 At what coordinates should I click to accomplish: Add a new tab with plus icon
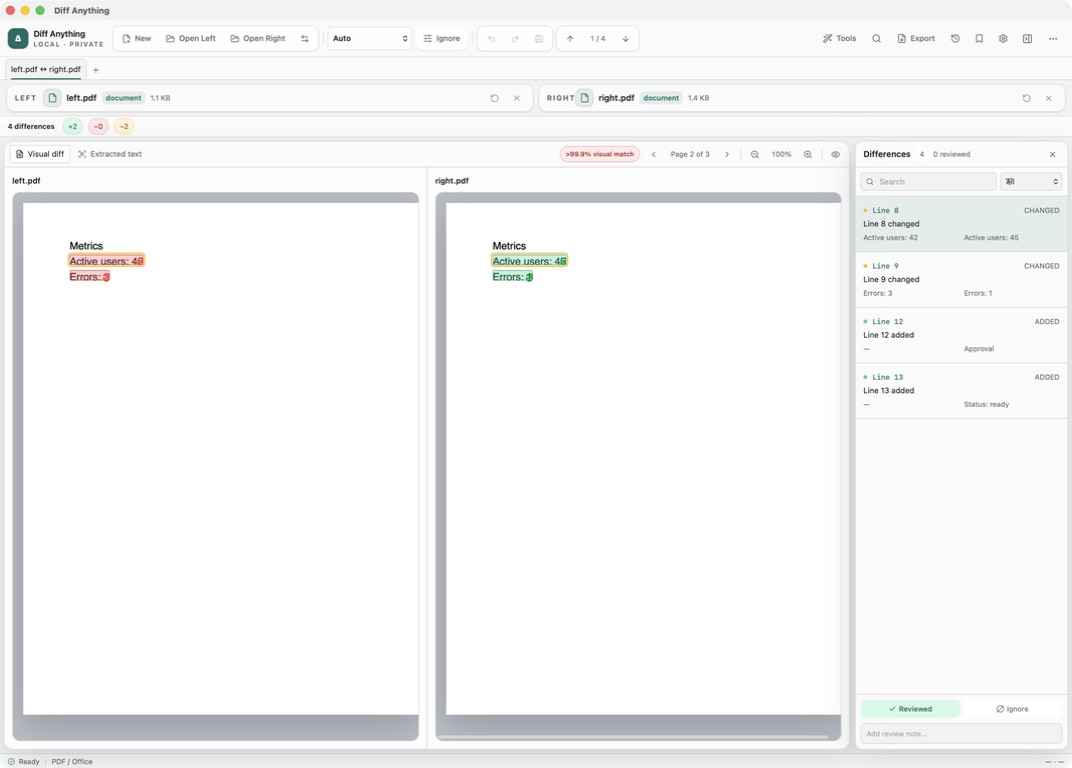tap(96, 70)
